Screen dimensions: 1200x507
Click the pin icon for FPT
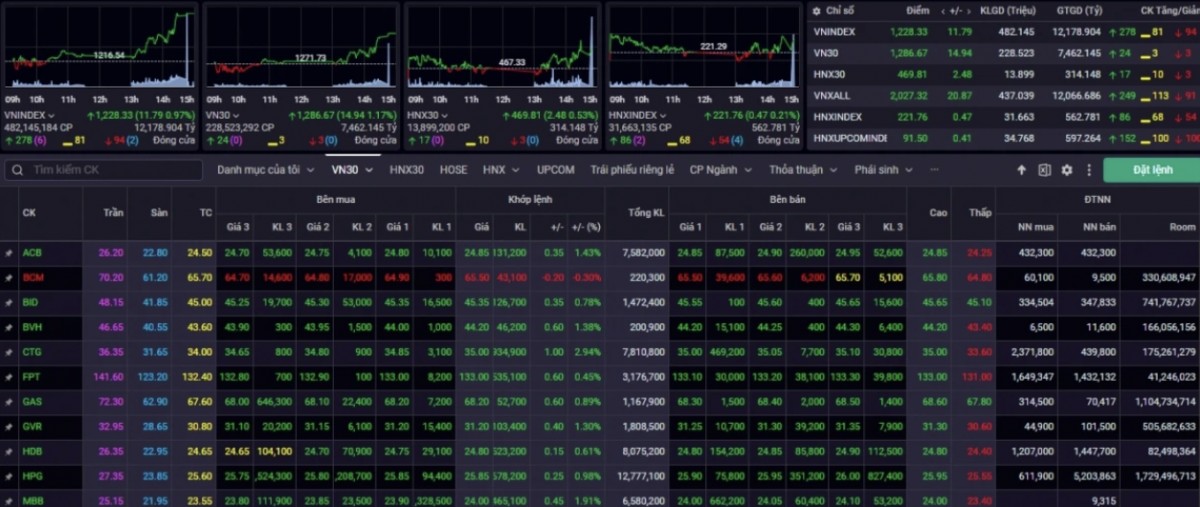click(x=9, y=377)
